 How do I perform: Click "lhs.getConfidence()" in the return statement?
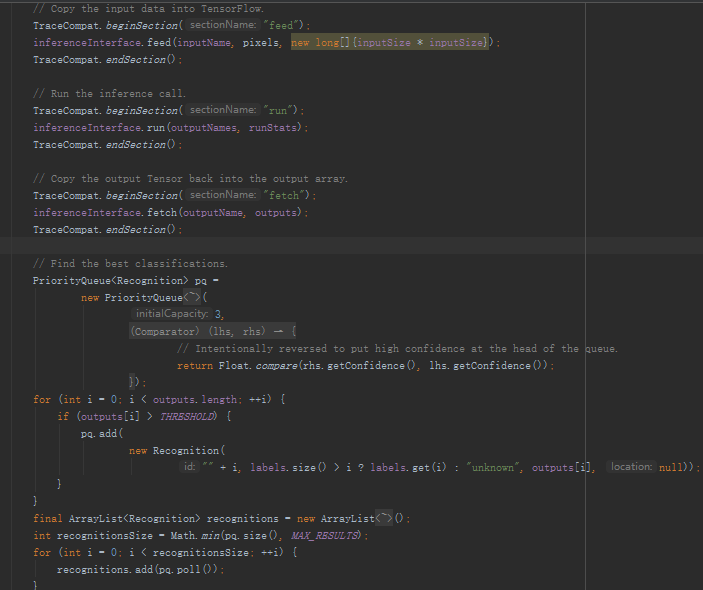486,365
